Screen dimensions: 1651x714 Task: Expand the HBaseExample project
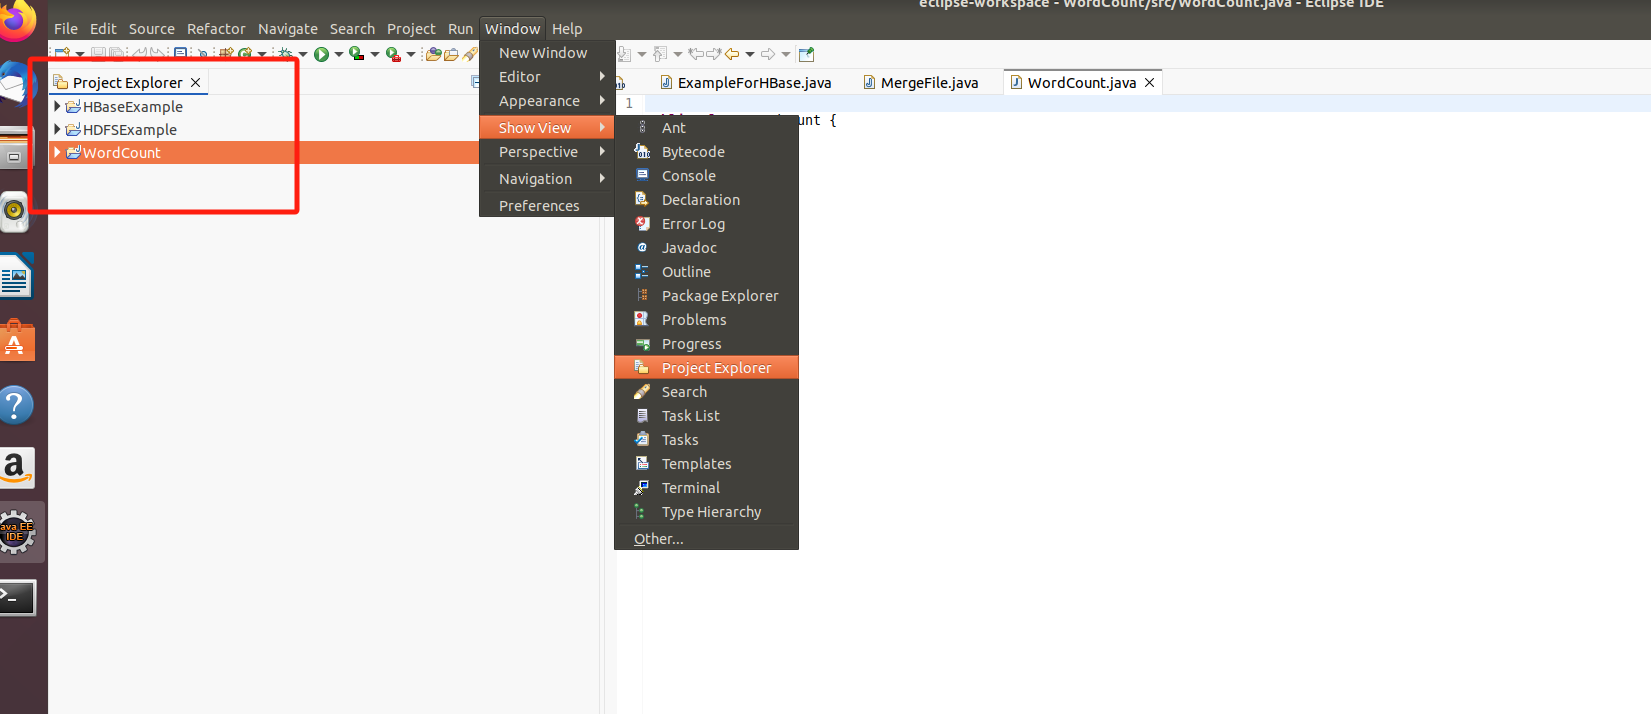(57, 106)
